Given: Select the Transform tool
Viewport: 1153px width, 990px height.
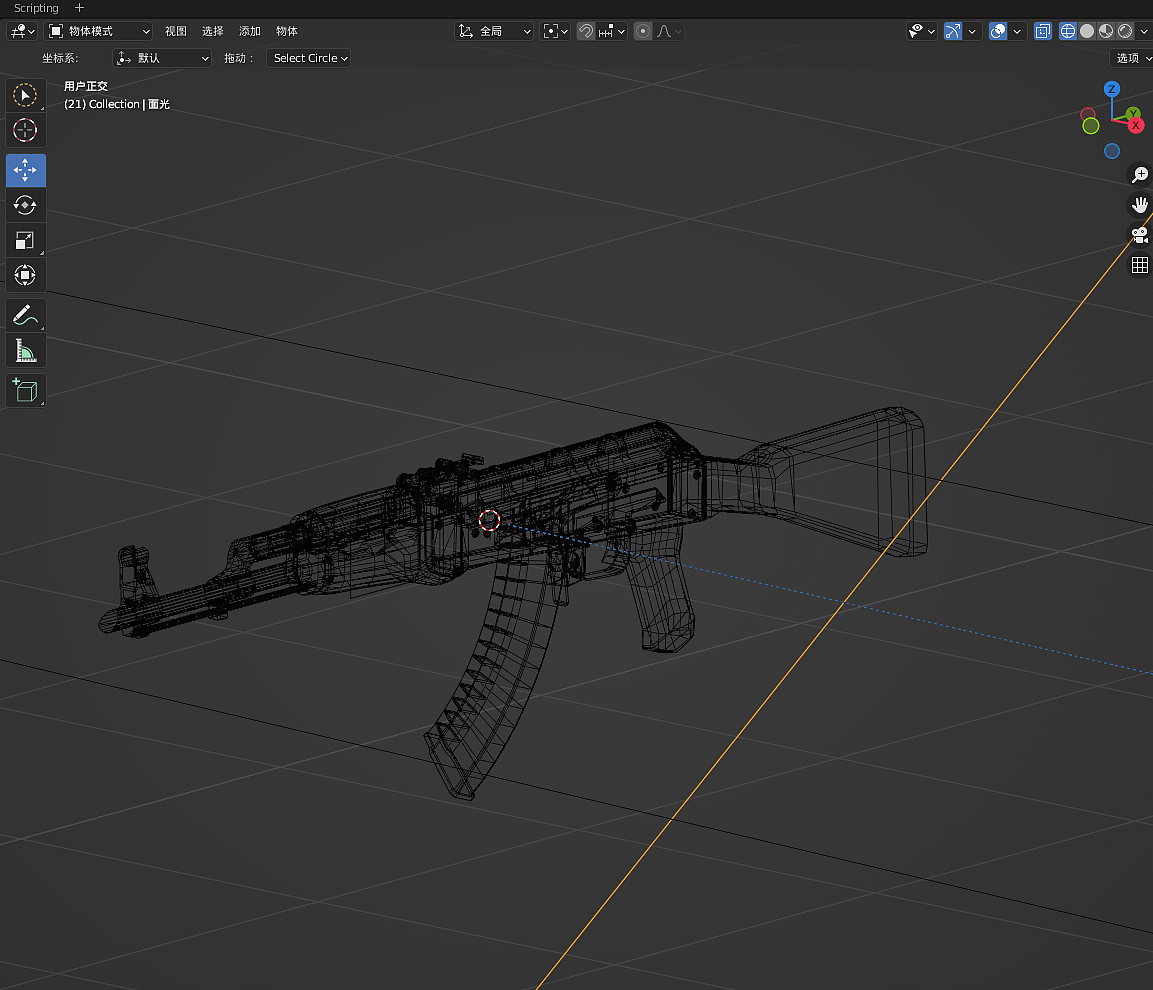Looking at the screenshot, I should point(25,275).
